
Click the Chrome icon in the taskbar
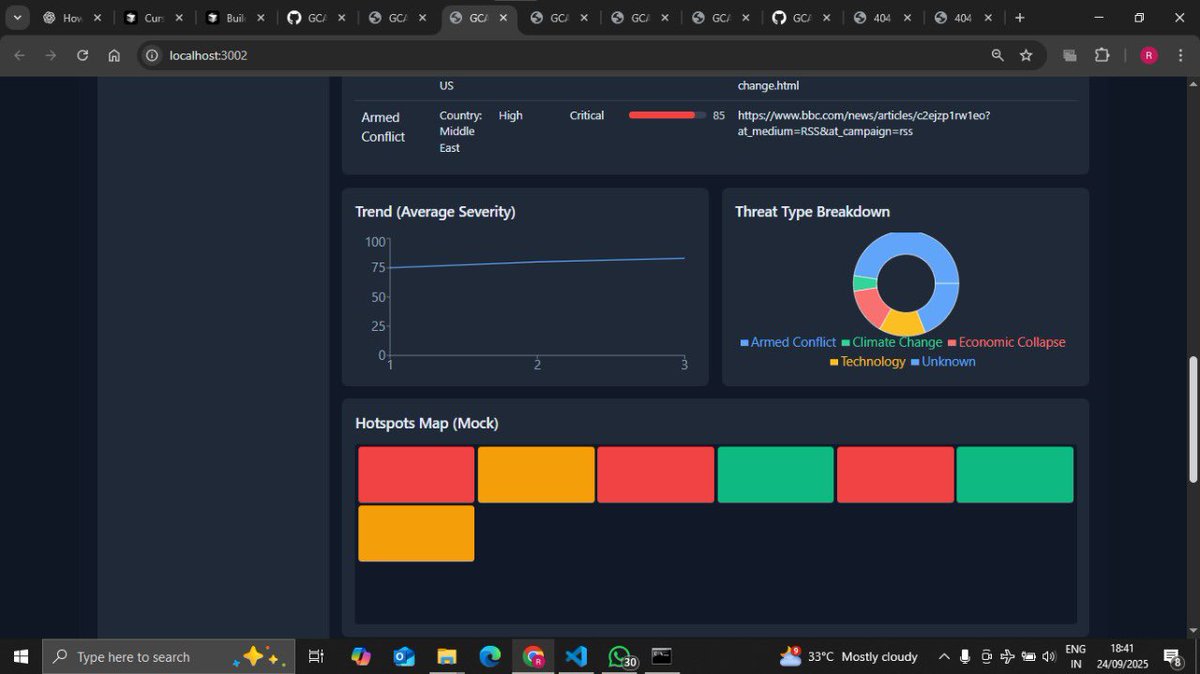533,657
